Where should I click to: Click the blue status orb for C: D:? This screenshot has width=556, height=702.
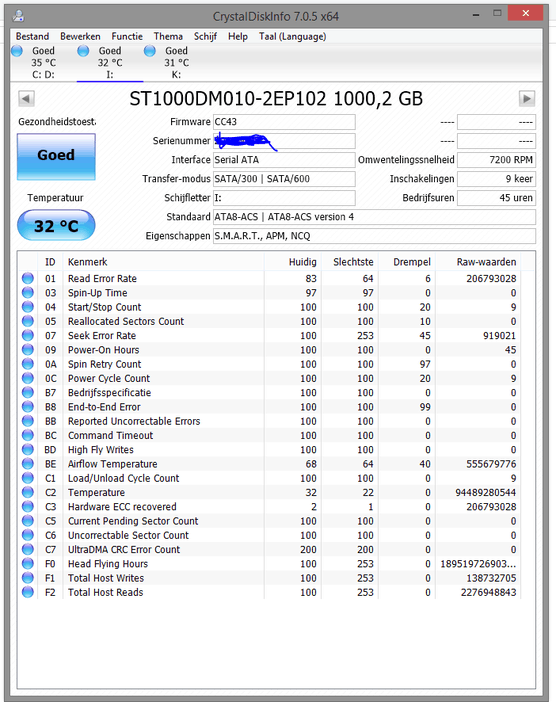click(17, 51)
